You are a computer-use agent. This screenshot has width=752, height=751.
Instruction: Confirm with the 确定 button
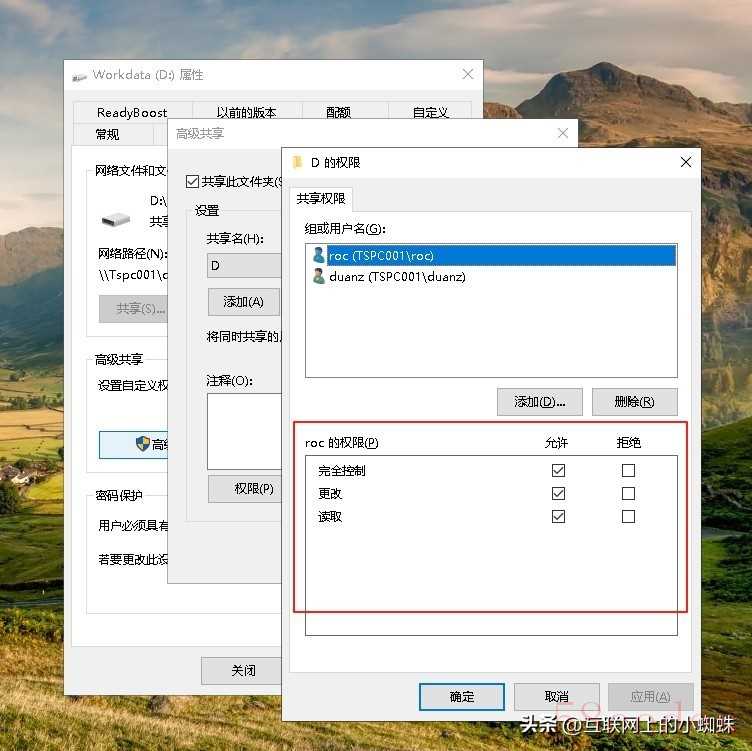[462, 696]
